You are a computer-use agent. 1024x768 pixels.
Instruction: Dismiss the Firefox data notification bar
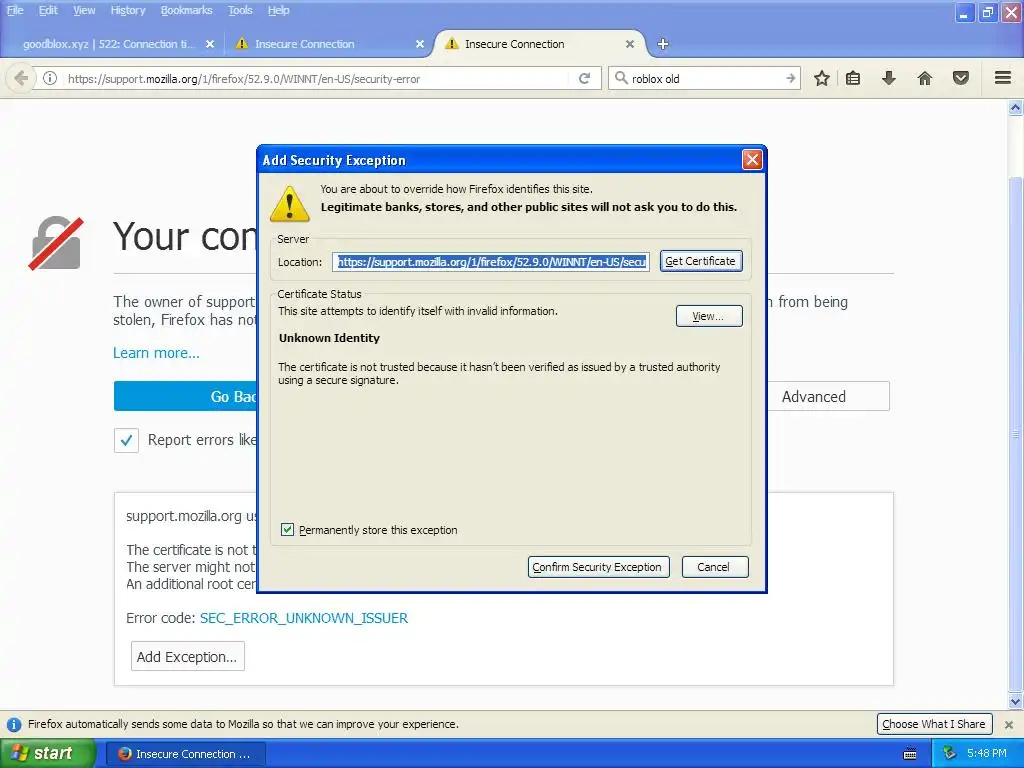click(1008, 724)
